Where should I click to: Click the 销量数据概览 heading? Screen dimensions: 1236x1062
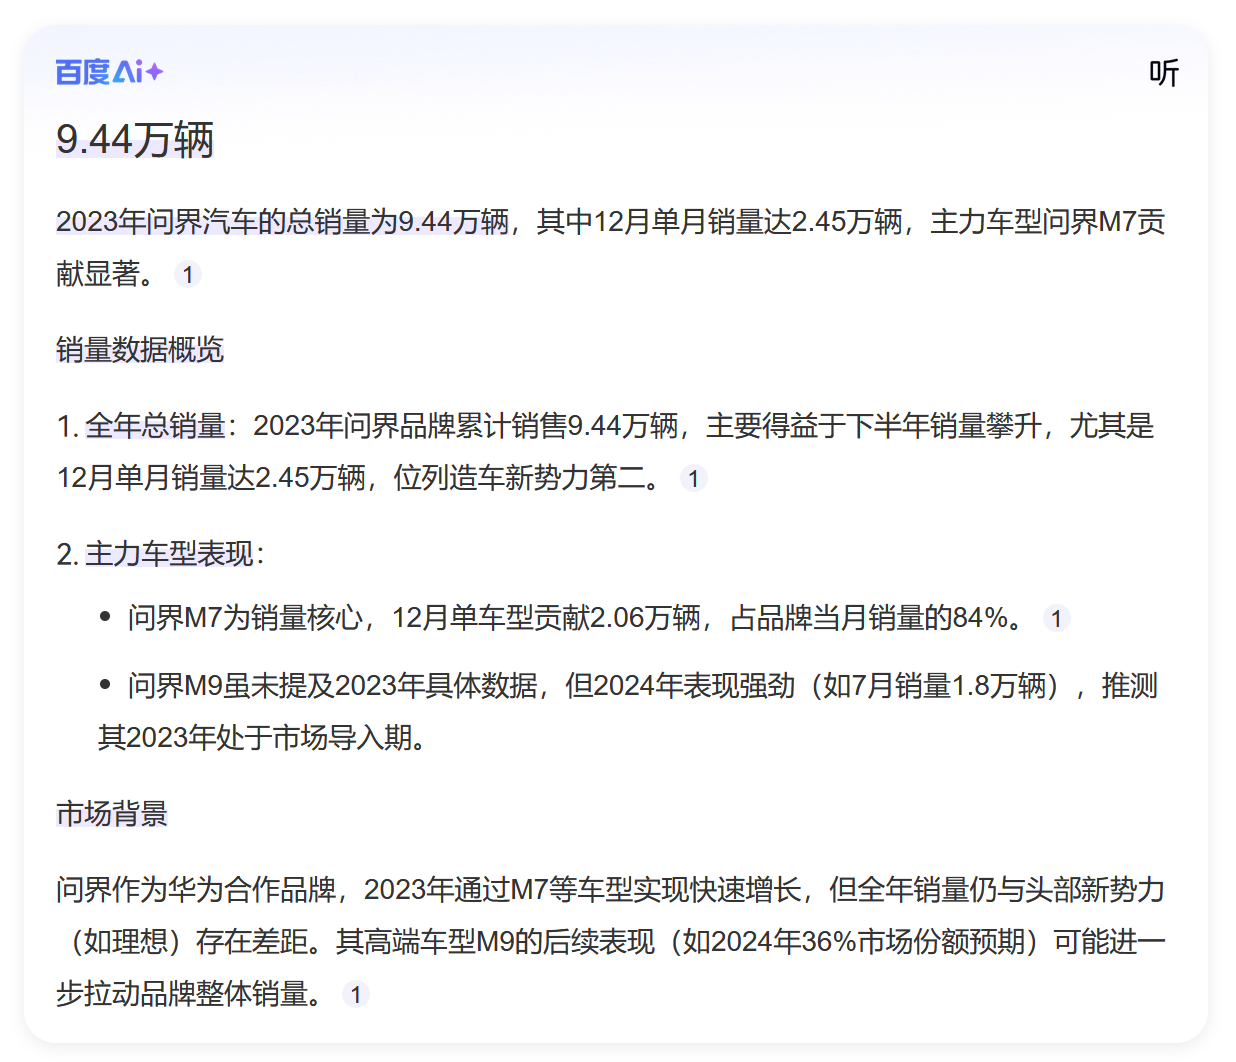pyautogui.click(x=140, y=349)
